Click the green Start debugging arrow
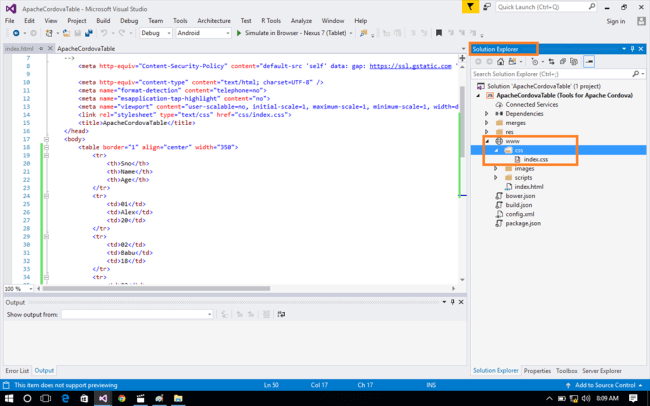 point(239,33)
